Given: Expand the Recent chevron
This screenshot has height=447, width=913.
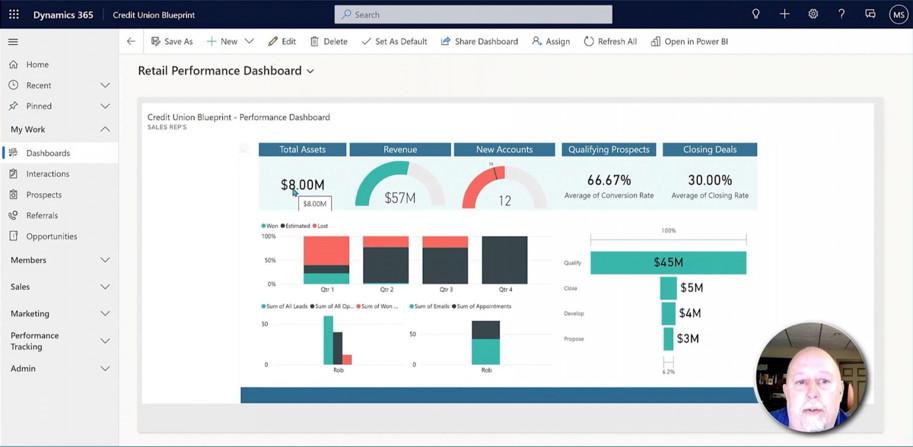Looking at the screenshot, I should [x=105, y=86].
